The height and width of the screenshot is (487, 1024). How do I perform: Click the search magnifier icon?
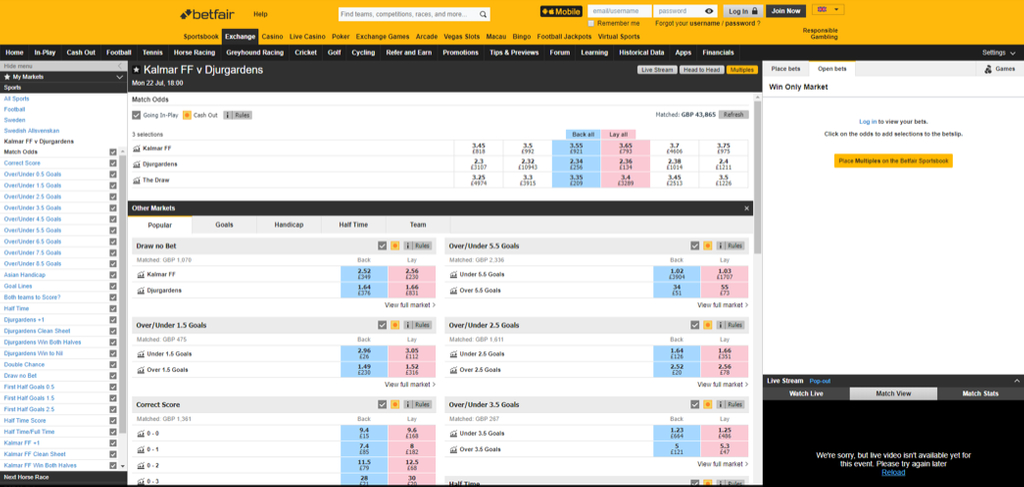click(x=483, y=14)
